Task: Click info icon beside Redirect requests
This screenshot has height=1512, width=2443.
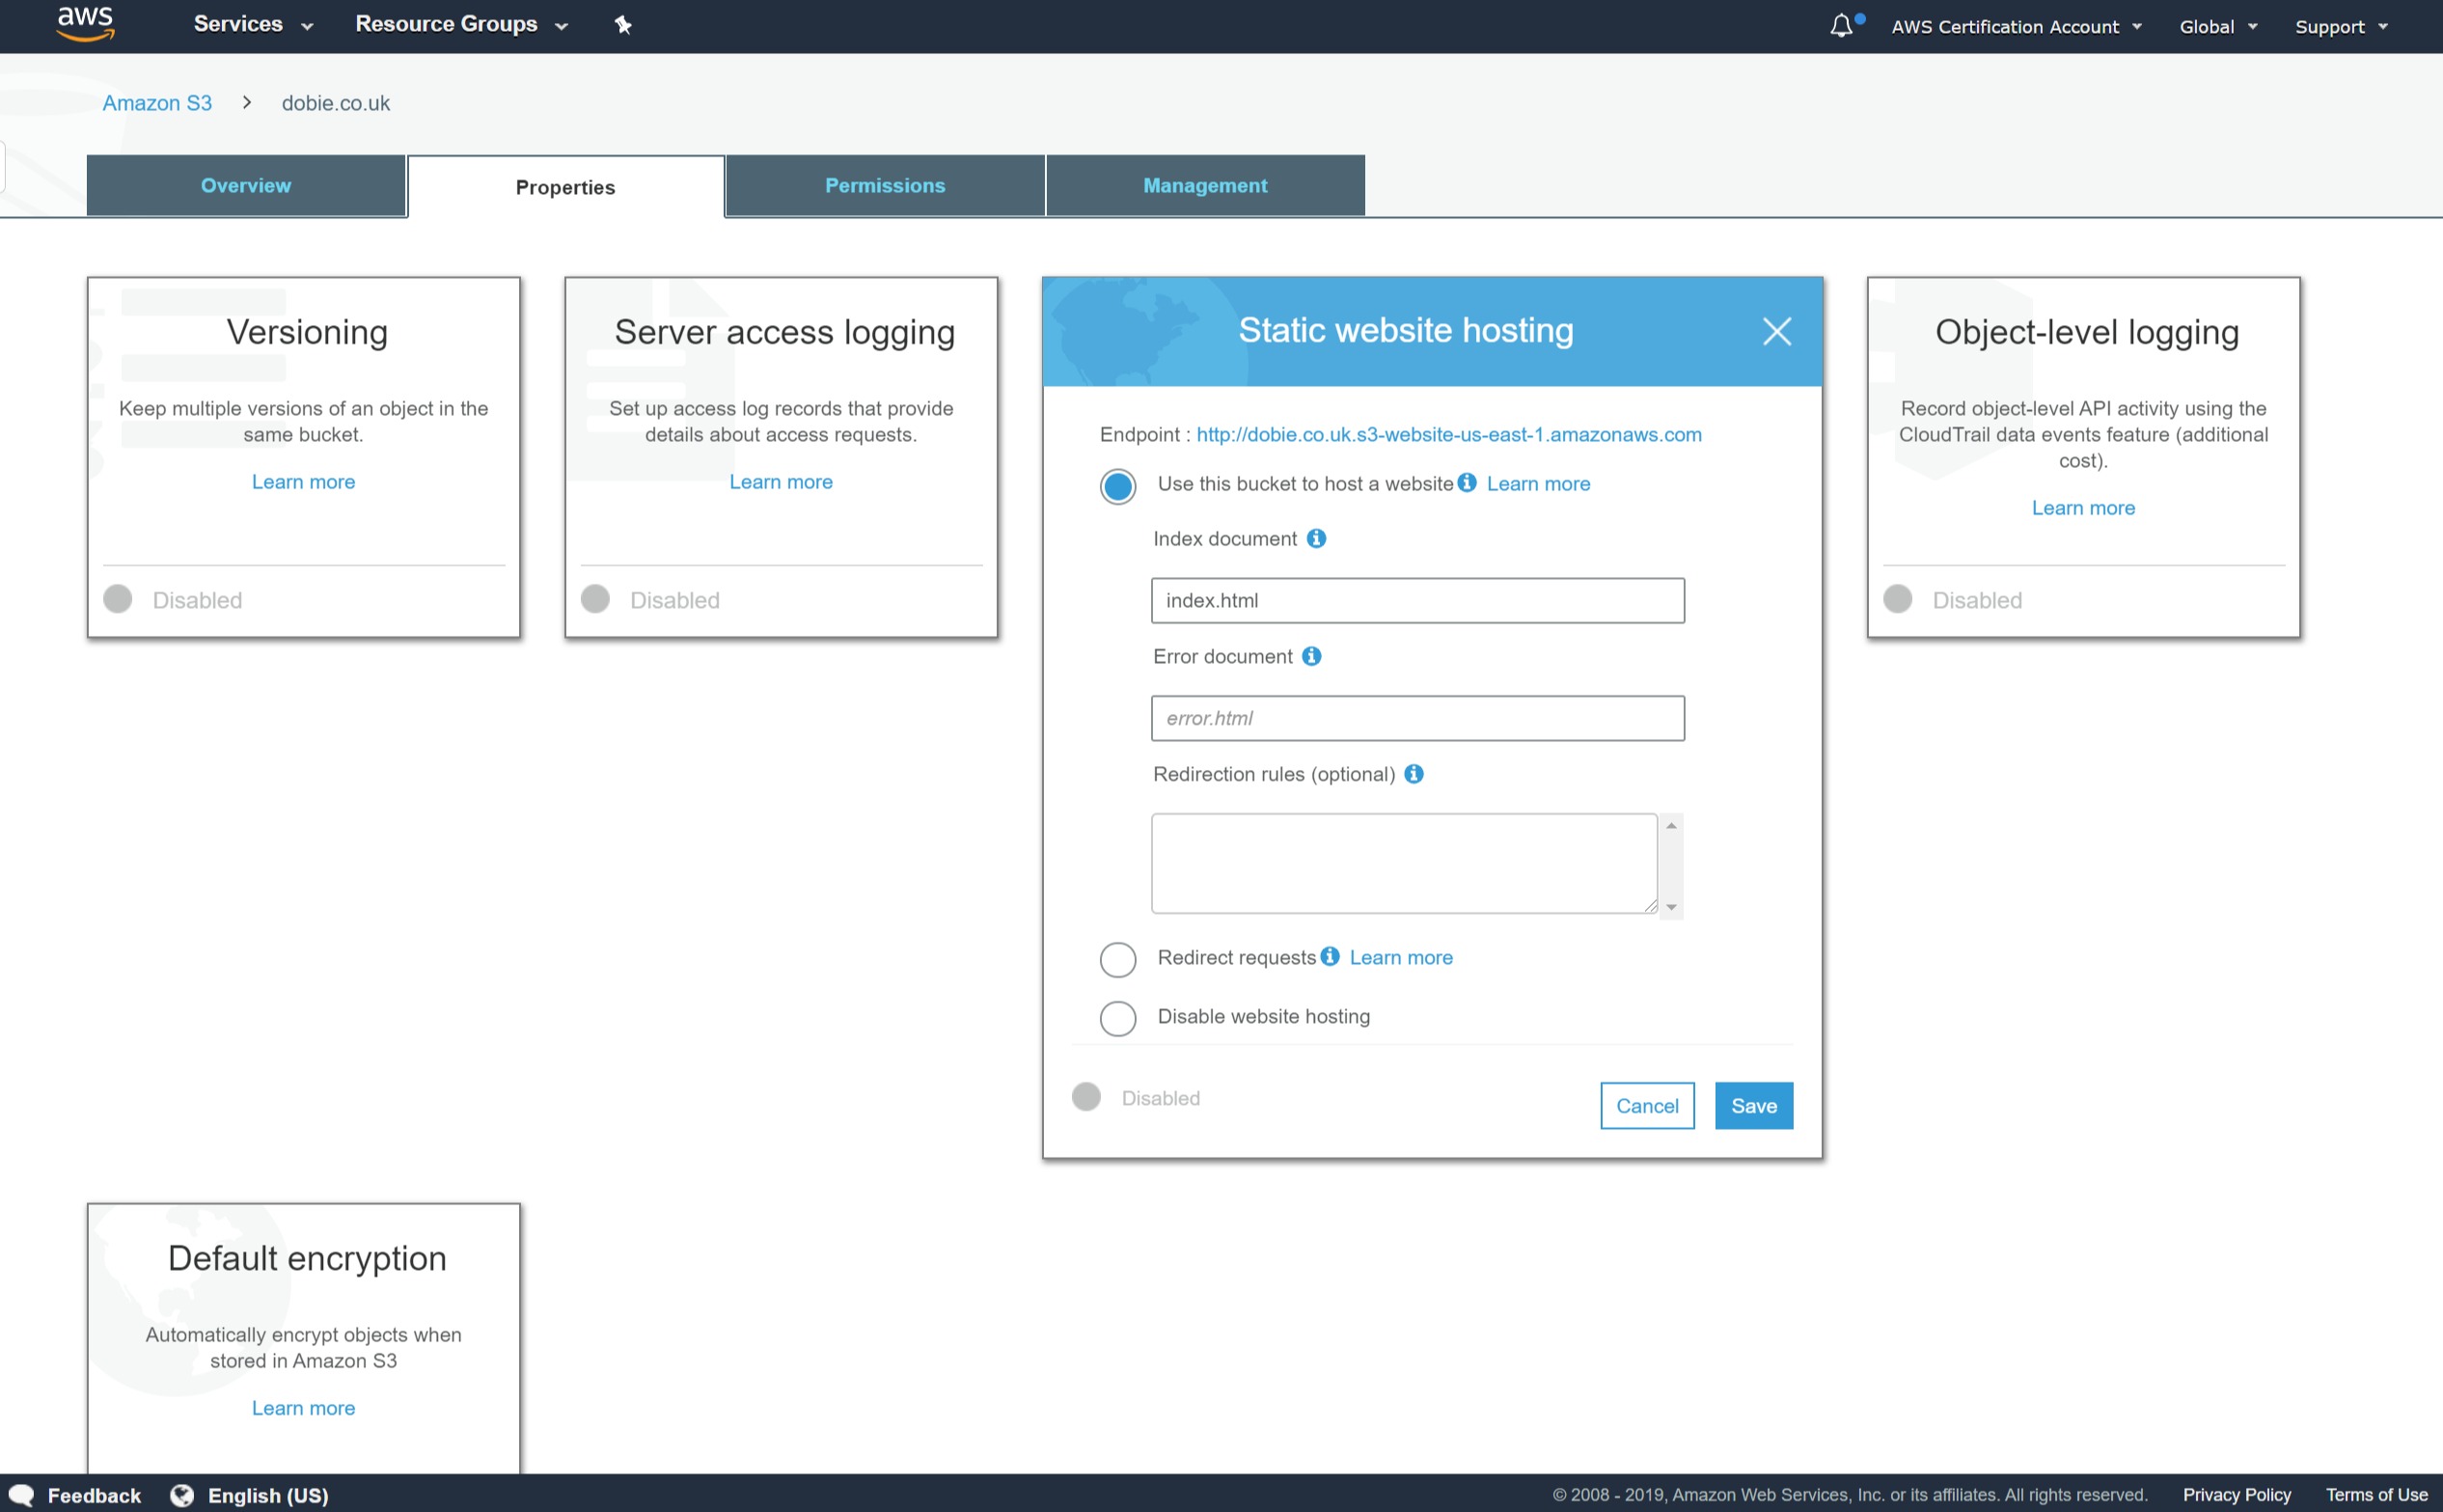Action: (1329, 956)
